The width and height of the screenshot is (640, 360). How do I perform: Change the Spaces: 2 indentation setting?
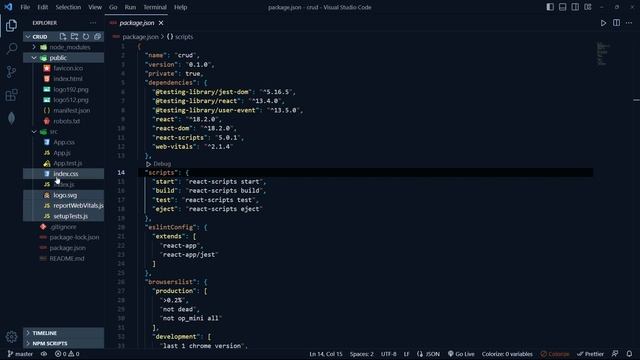coord(362,354)
